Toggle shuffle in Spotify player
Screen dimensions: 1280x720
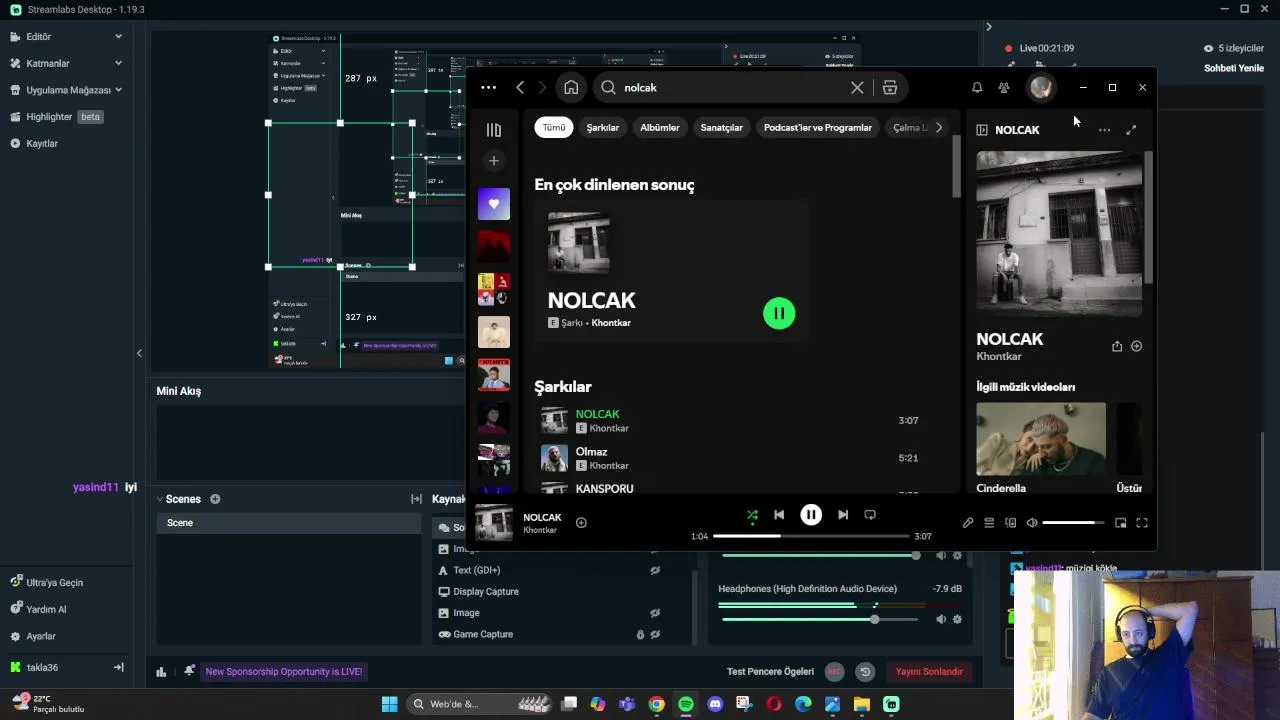point(752,515)
